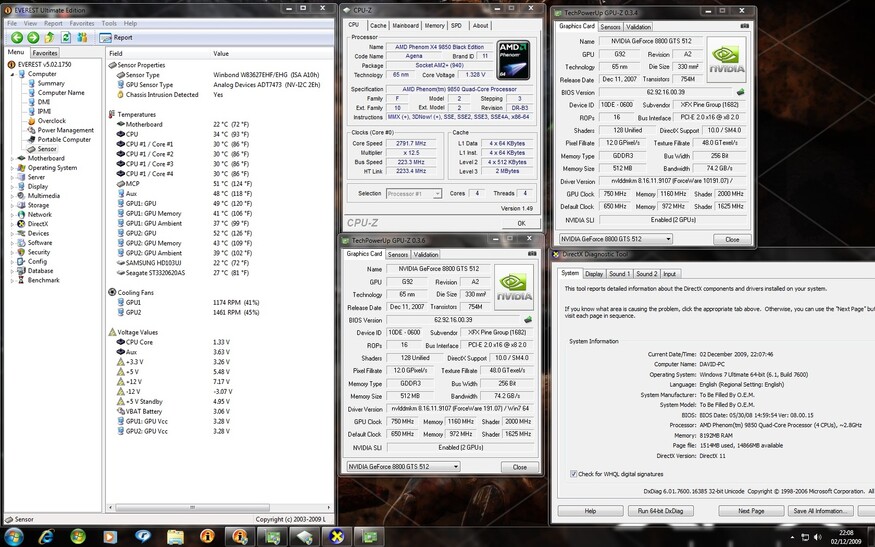Click the Field column header
Image resolution: width=875 pixels, height=547 pixels.
116,54
